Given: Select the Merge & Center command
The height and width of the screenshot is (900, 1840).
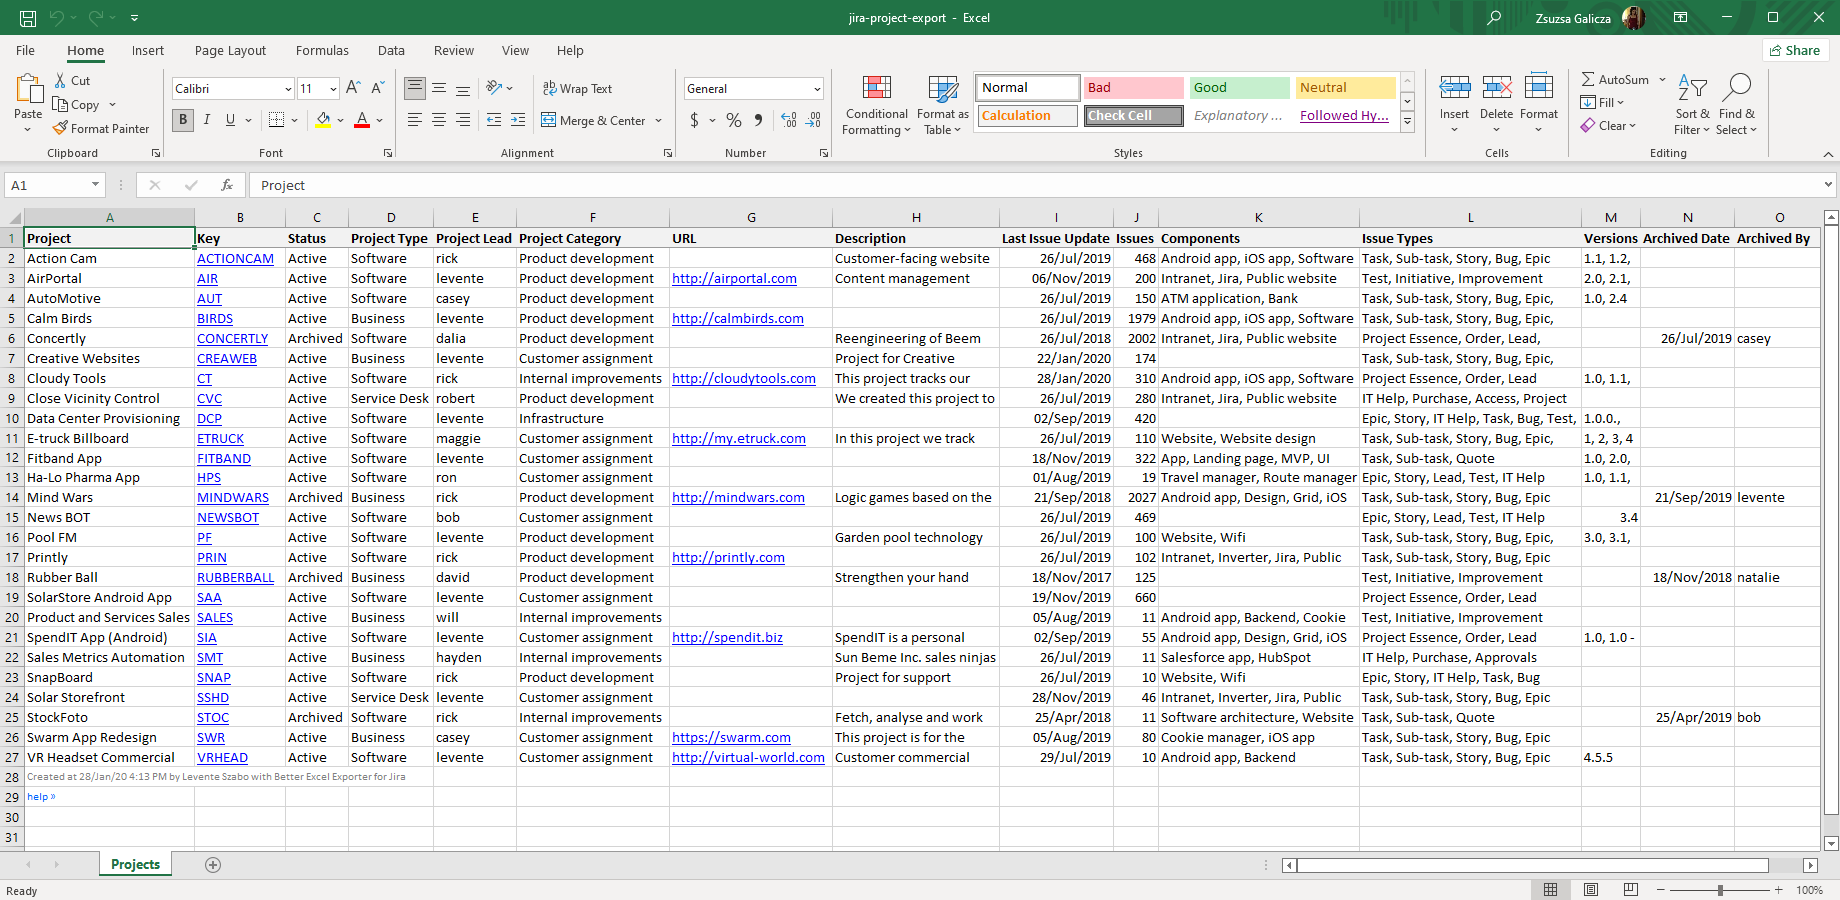Looking at the screenshot, I should (595, 120).
